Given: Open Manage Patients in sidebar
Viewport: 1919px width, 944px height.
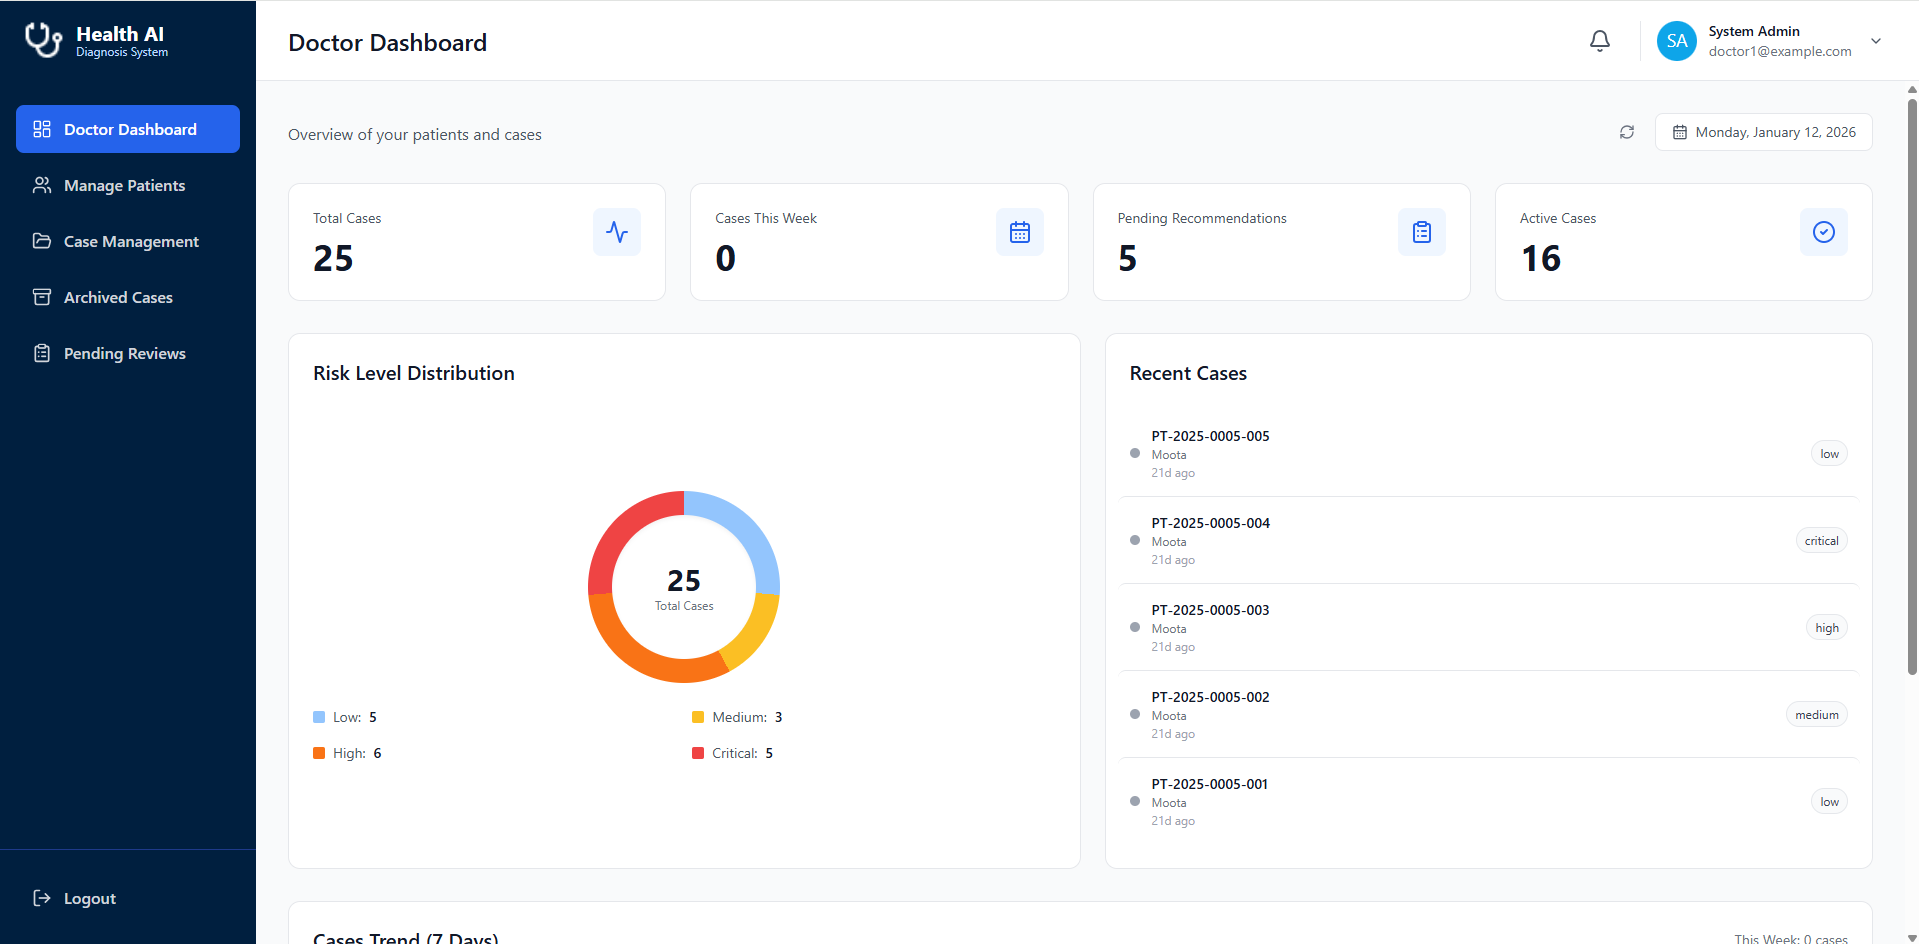Looking at the screenshot, I should click(x=128, y=185).
